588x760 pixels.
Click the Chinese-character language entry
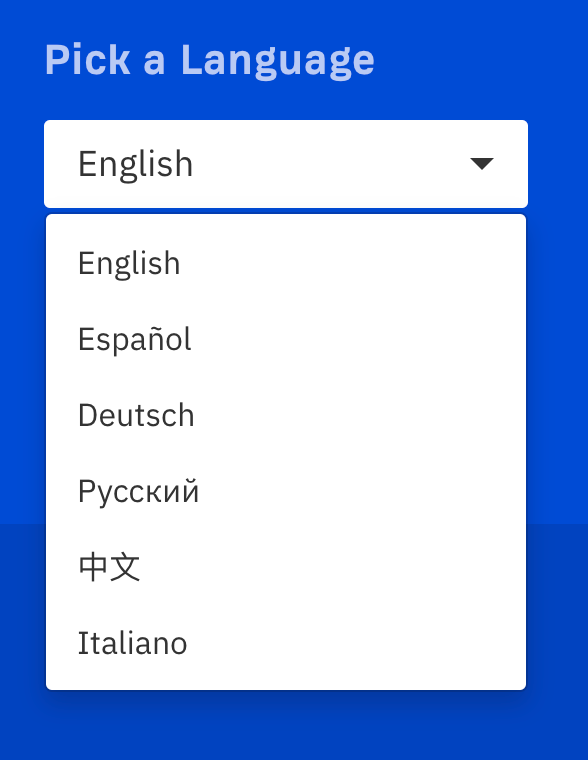point(286,567)
